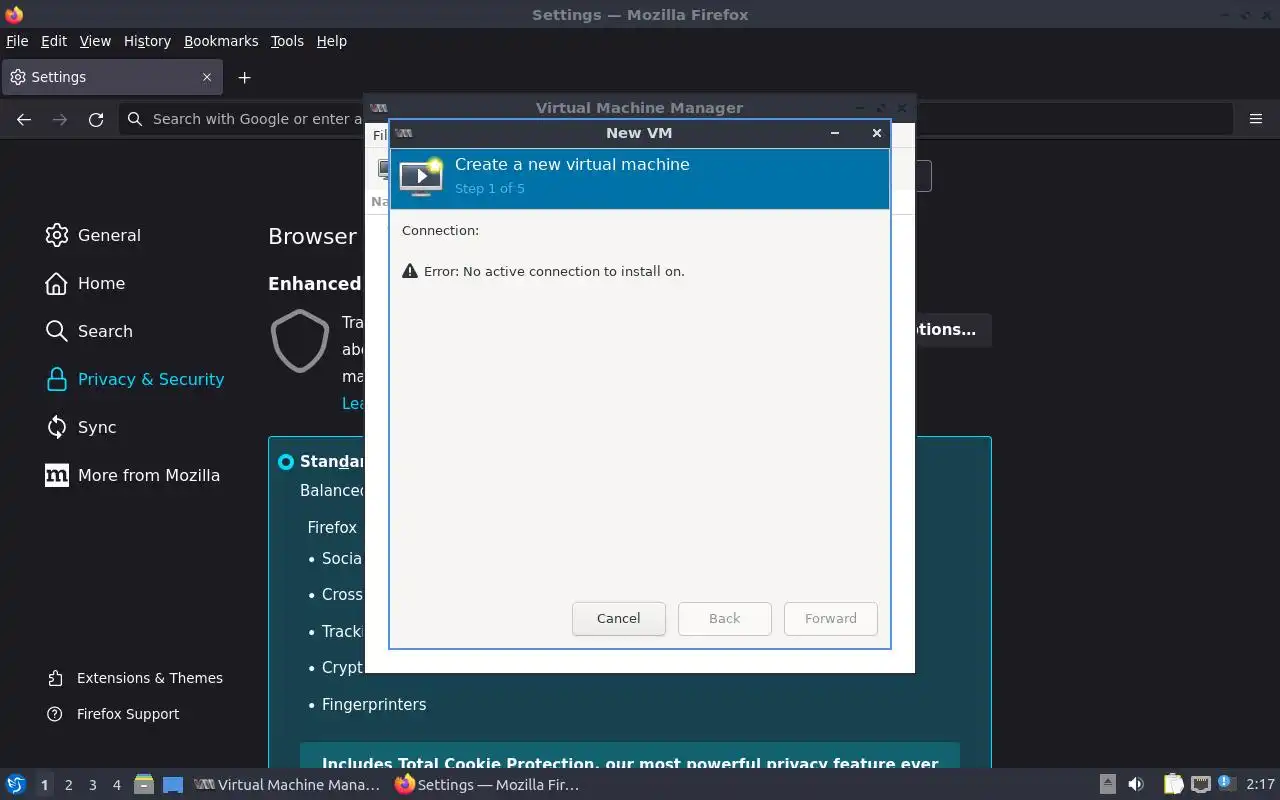Viewport: 1280px width, 800px height.
Task: Open Sync settings category
Action: tap(81, 427)
